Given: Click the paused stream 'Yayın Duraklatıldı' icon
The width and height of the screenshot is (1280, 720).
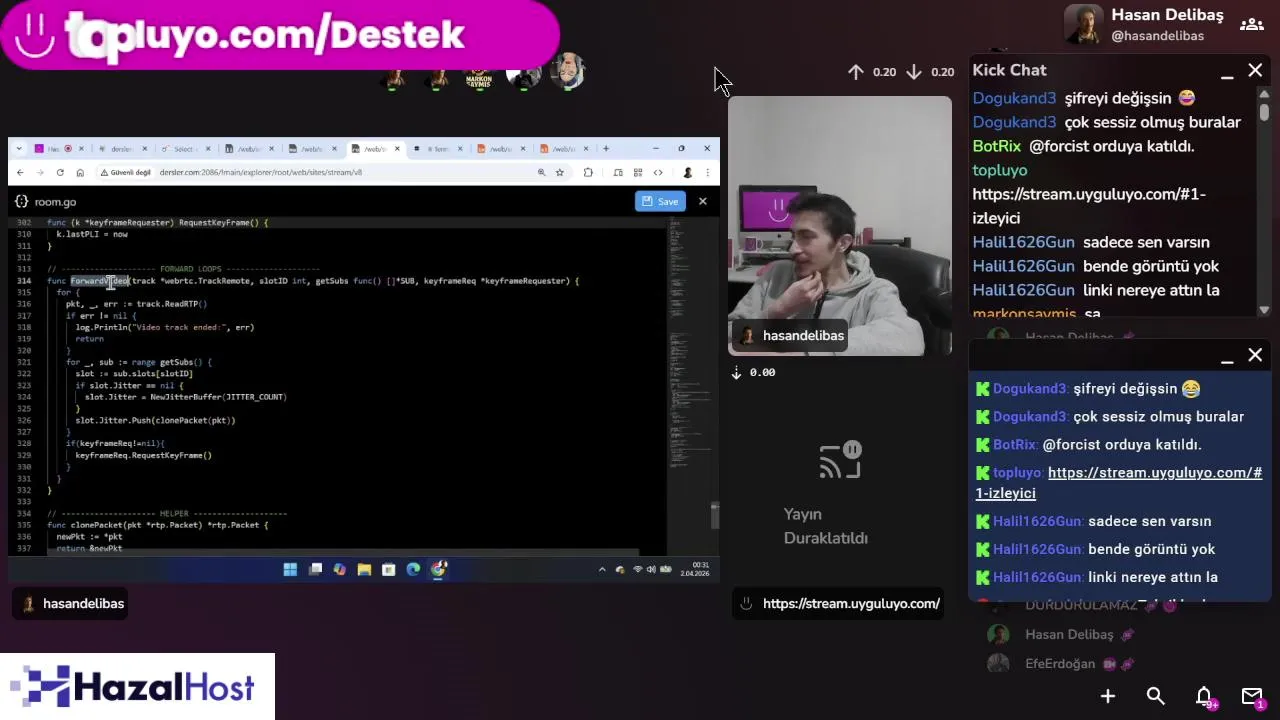Looking at the screenshot, I should click(840, 460).
